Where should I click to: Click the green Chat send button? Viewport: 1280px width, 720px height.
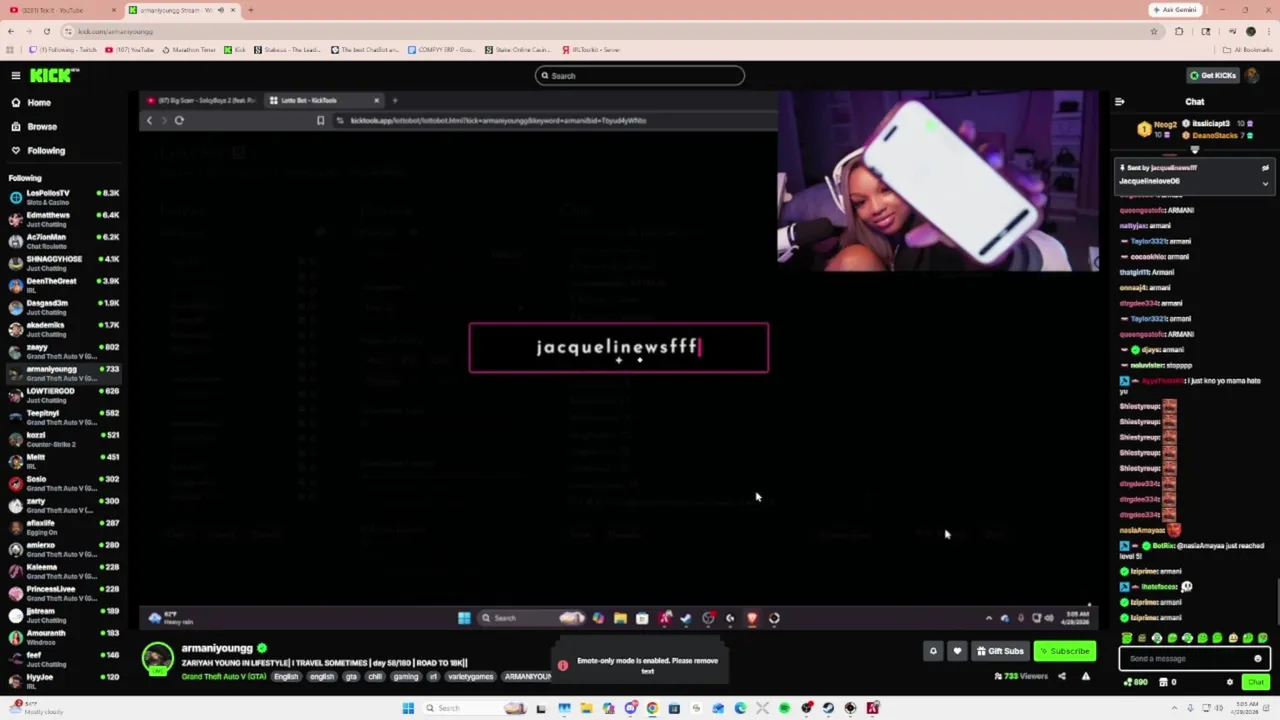1256,683
